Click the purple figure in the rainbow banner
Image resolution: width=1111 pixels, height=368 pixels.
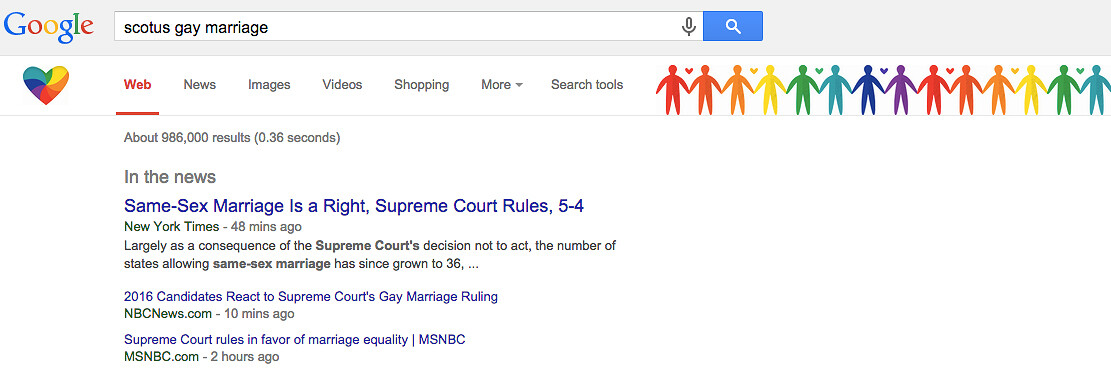(900, 90)
